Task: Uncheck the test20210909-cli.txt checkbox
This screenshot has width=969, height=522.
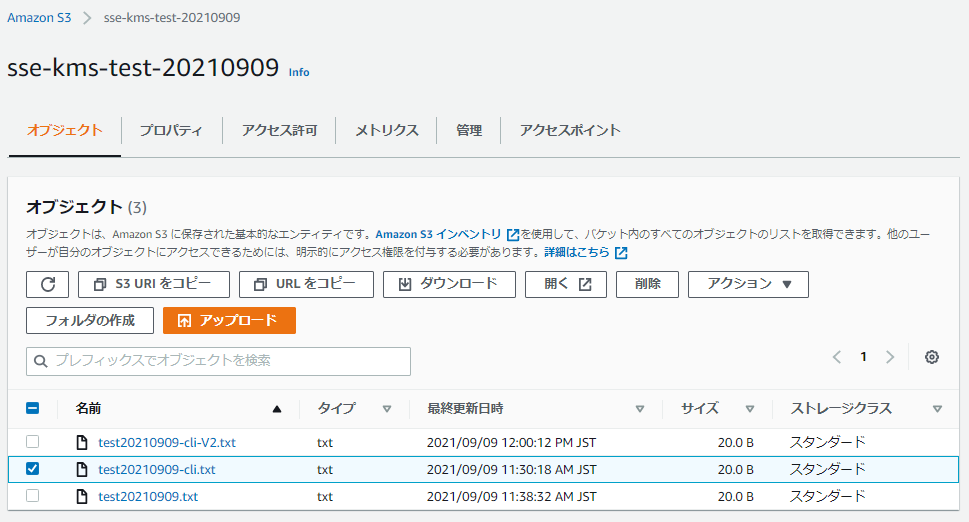Action: pyautogui.click(x=33, y=469)
